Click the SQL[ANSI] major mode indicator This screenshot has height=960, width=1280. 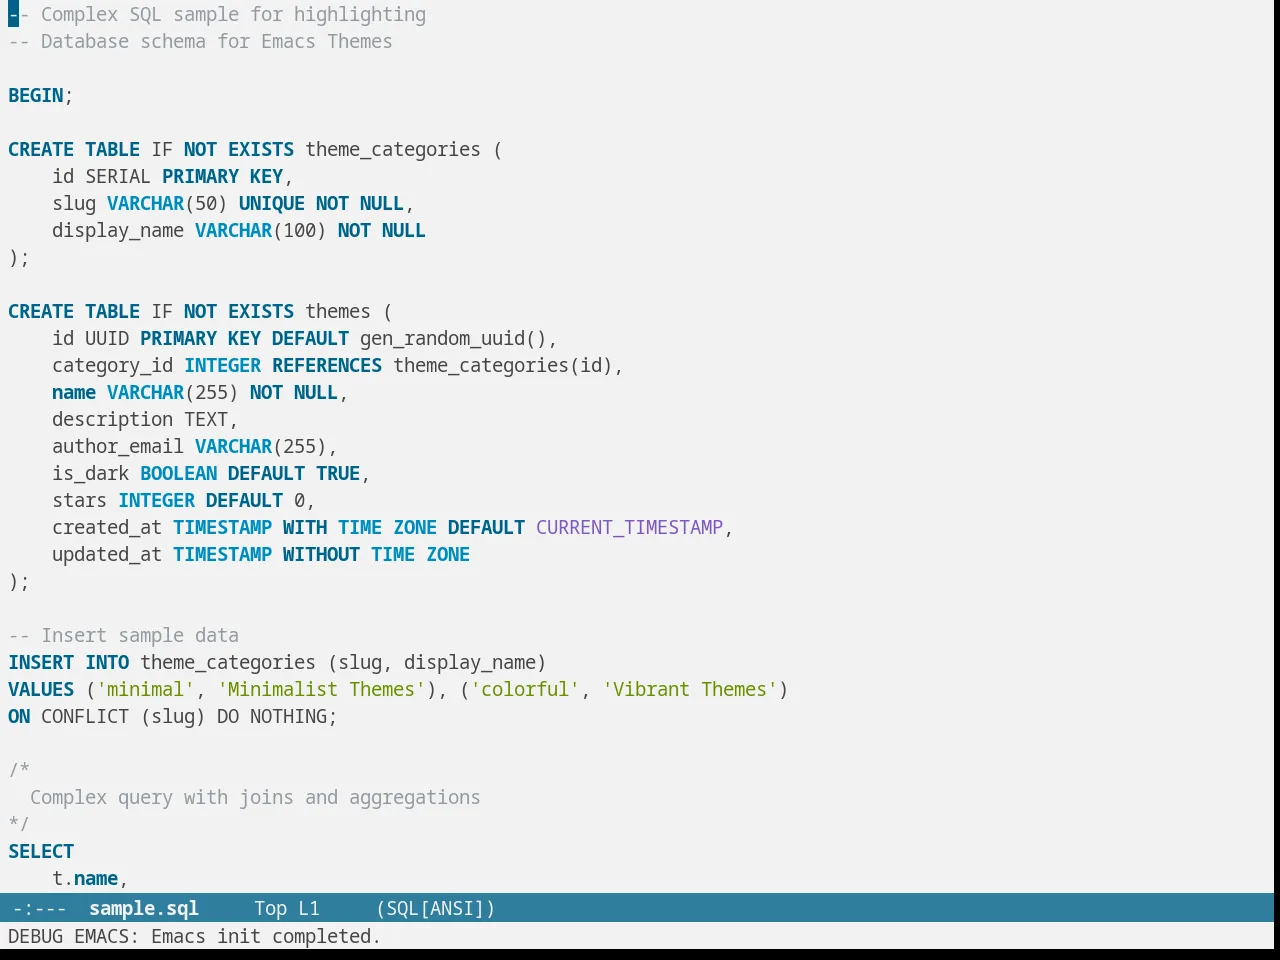[x=436, y=908]
